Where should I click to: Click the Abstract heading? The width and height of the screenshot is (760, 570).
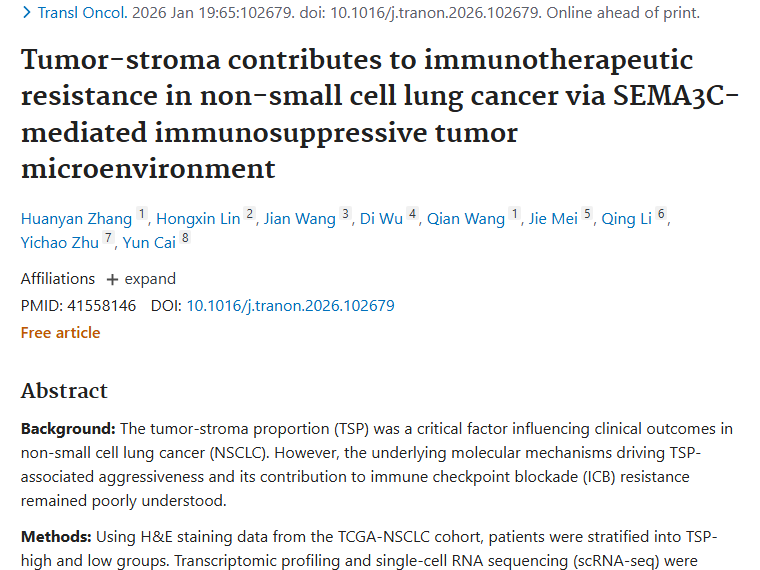point(64,391)
